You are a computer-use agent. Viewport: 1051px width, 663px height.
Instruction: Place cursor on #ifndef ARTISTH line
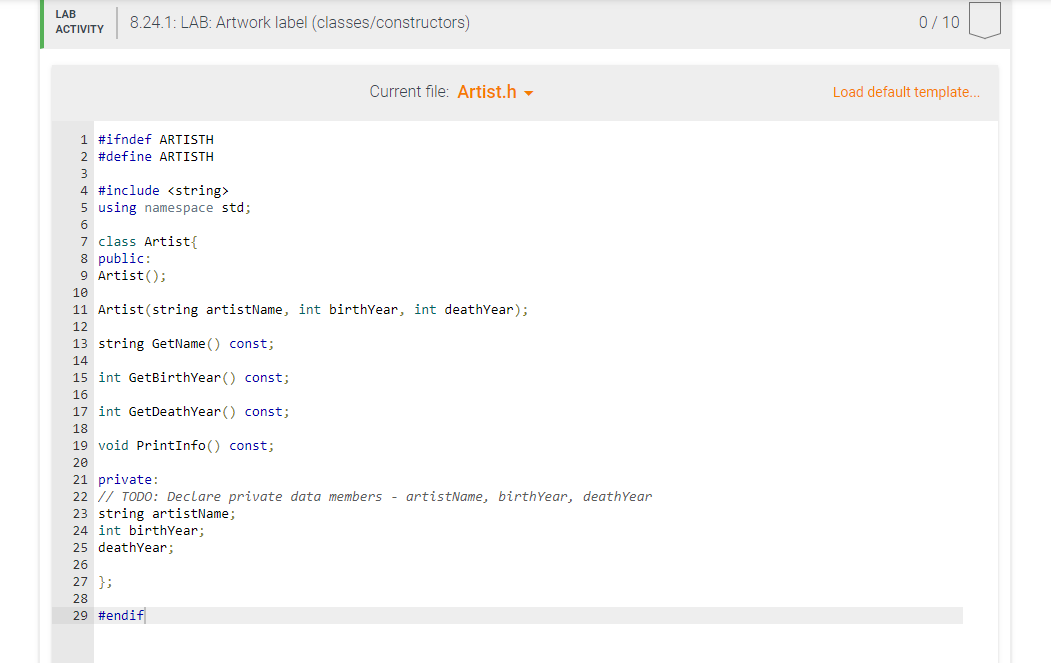[156, 139]
